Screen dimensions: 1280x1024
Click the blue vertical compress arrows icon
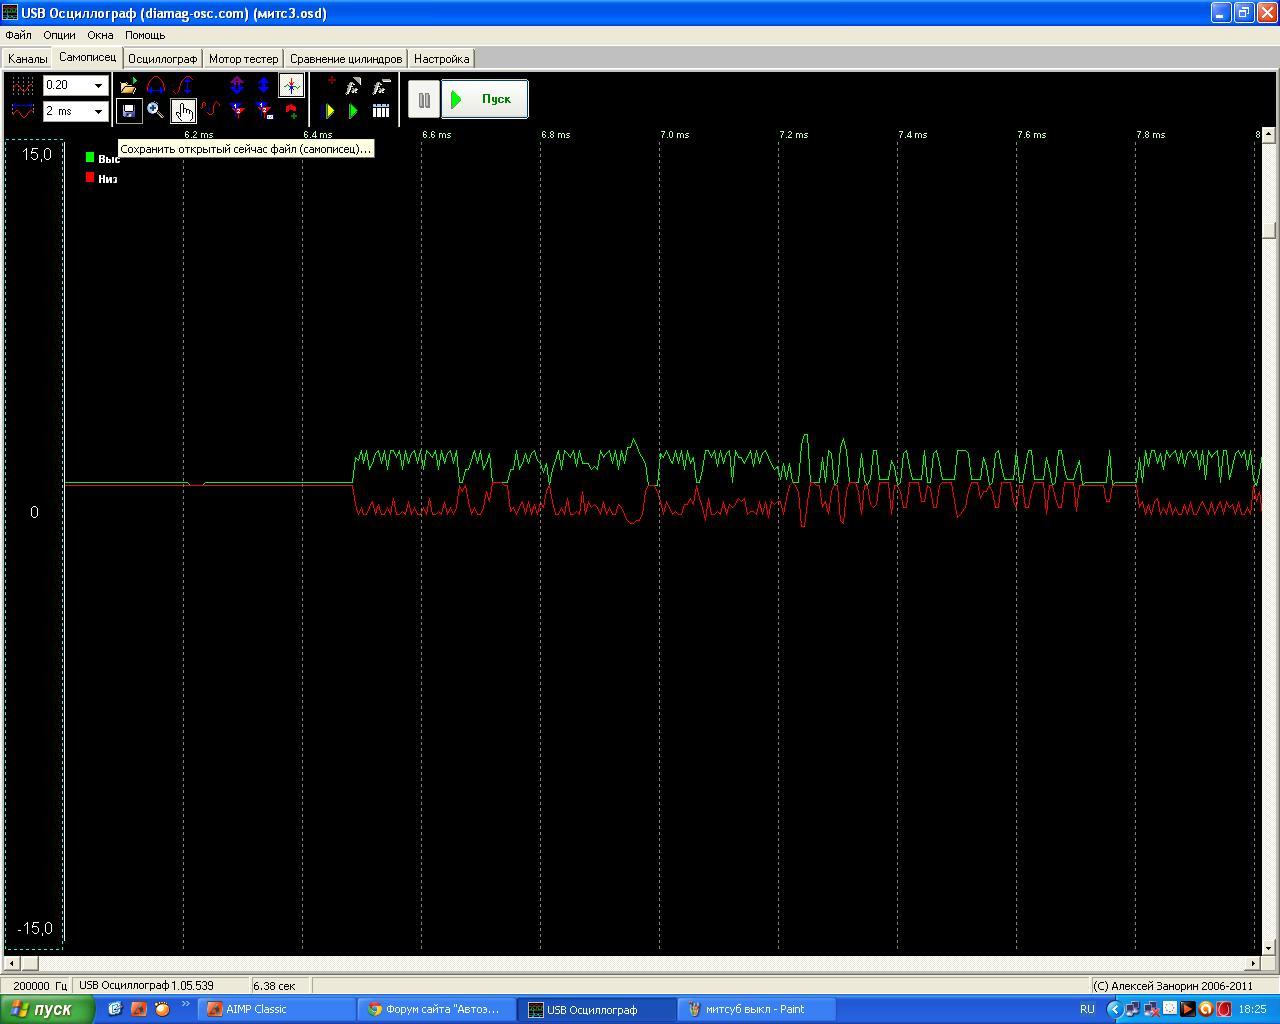click(x=264, y=86)
